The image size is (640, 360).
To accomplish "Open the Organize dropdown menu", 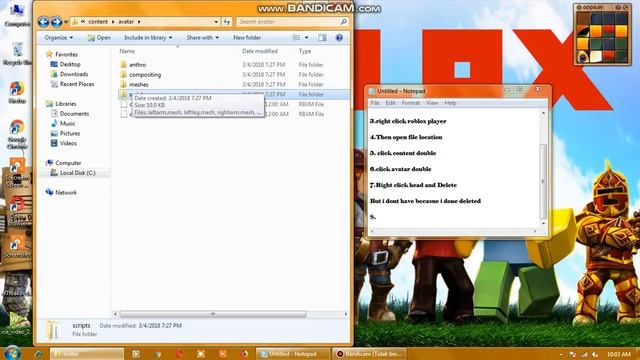I will 58,38.
